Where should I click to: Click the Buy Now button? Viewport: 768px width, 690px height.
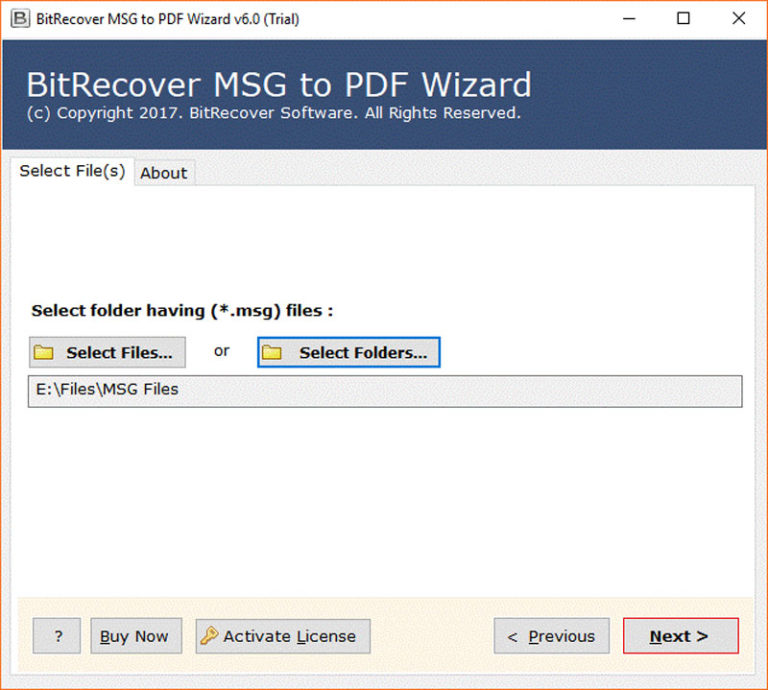pyautogui.click(x=136, y=636)
